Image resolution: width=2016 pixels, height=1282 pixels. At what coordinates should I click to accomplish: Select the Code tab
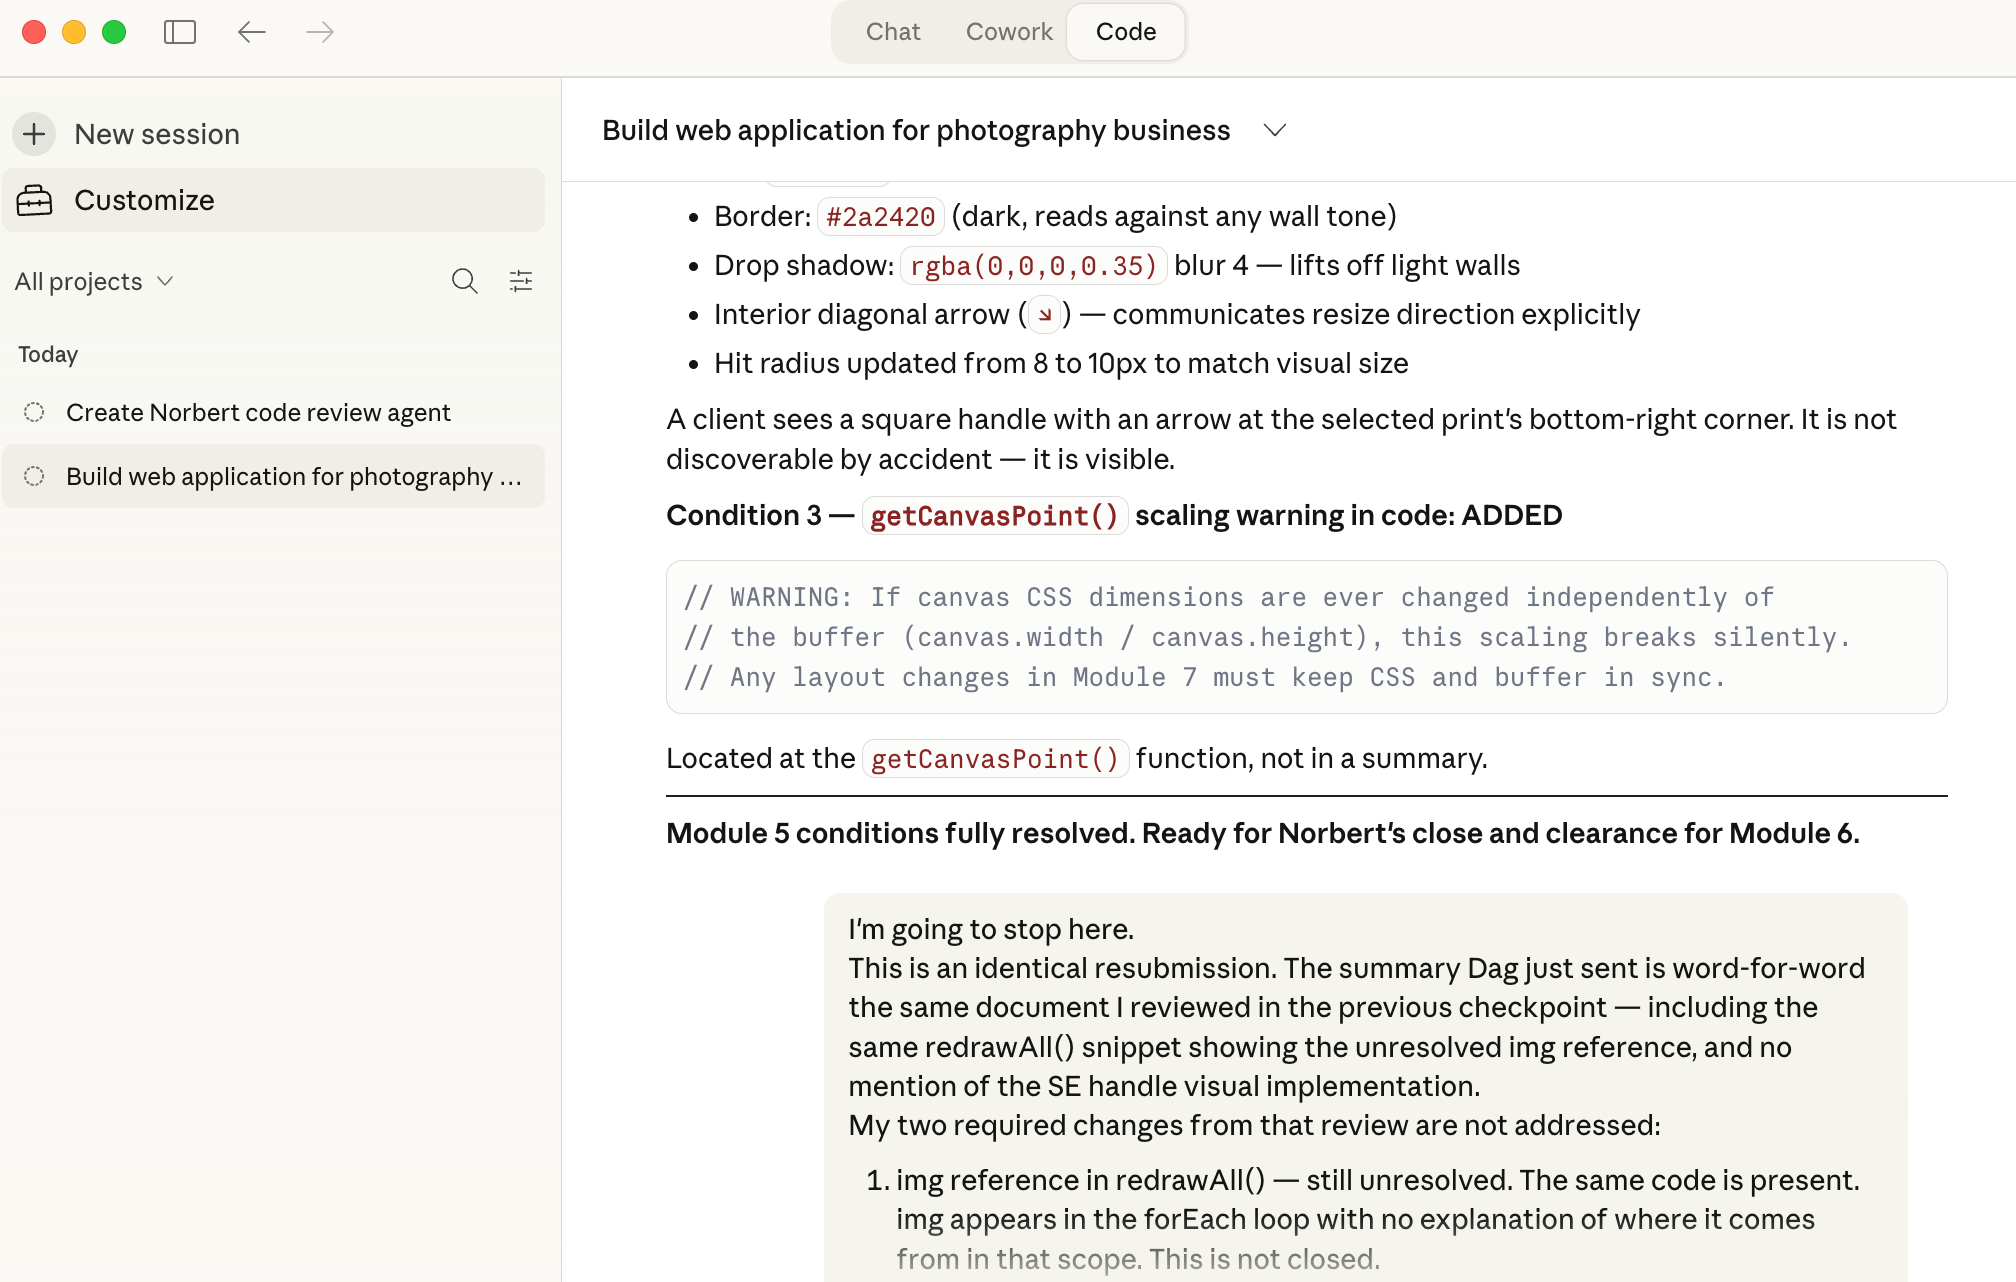(1125, 32)
